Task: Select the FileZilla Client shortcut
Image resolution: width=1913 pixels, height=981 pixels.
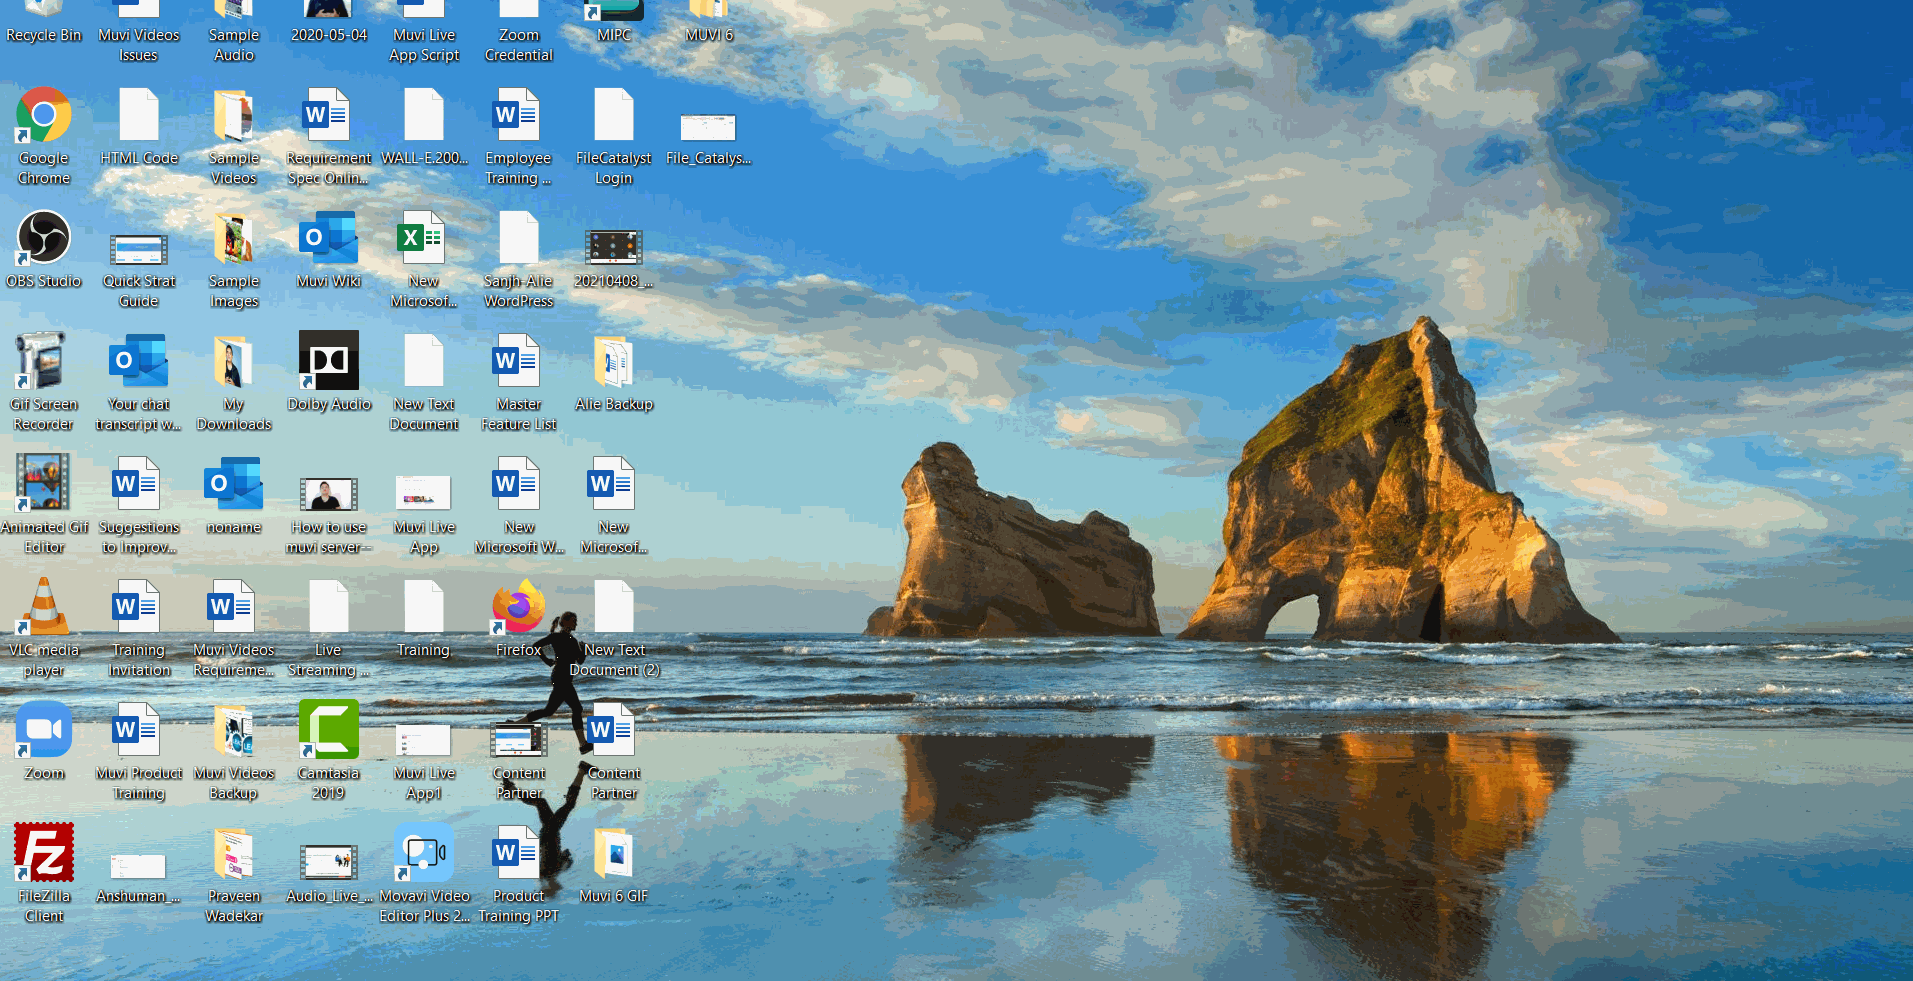Action: (44, 874)
